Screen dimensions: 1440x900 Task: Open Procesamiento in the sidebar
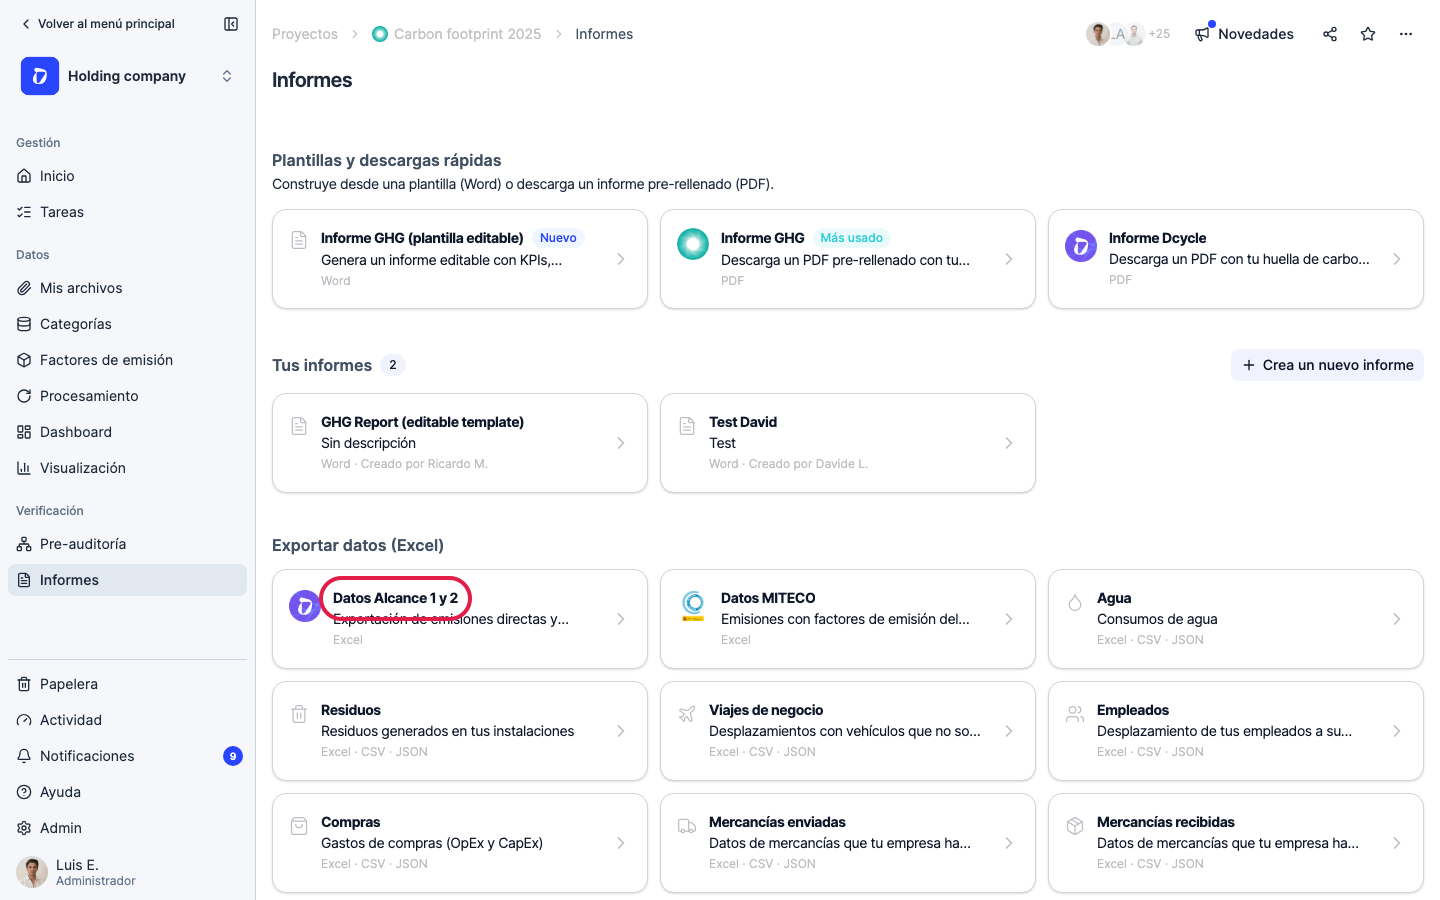point(127,396)
